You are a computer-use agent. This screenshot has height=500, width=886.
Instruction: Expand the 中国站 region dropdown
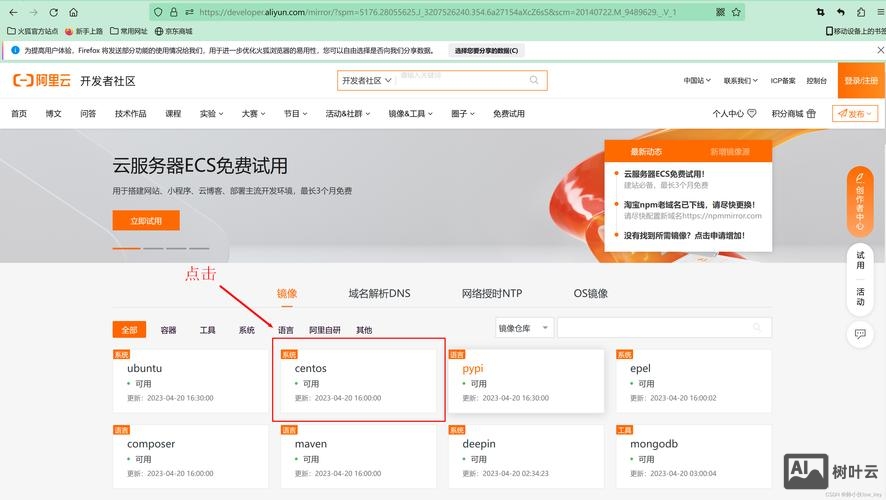click(697, 80)
